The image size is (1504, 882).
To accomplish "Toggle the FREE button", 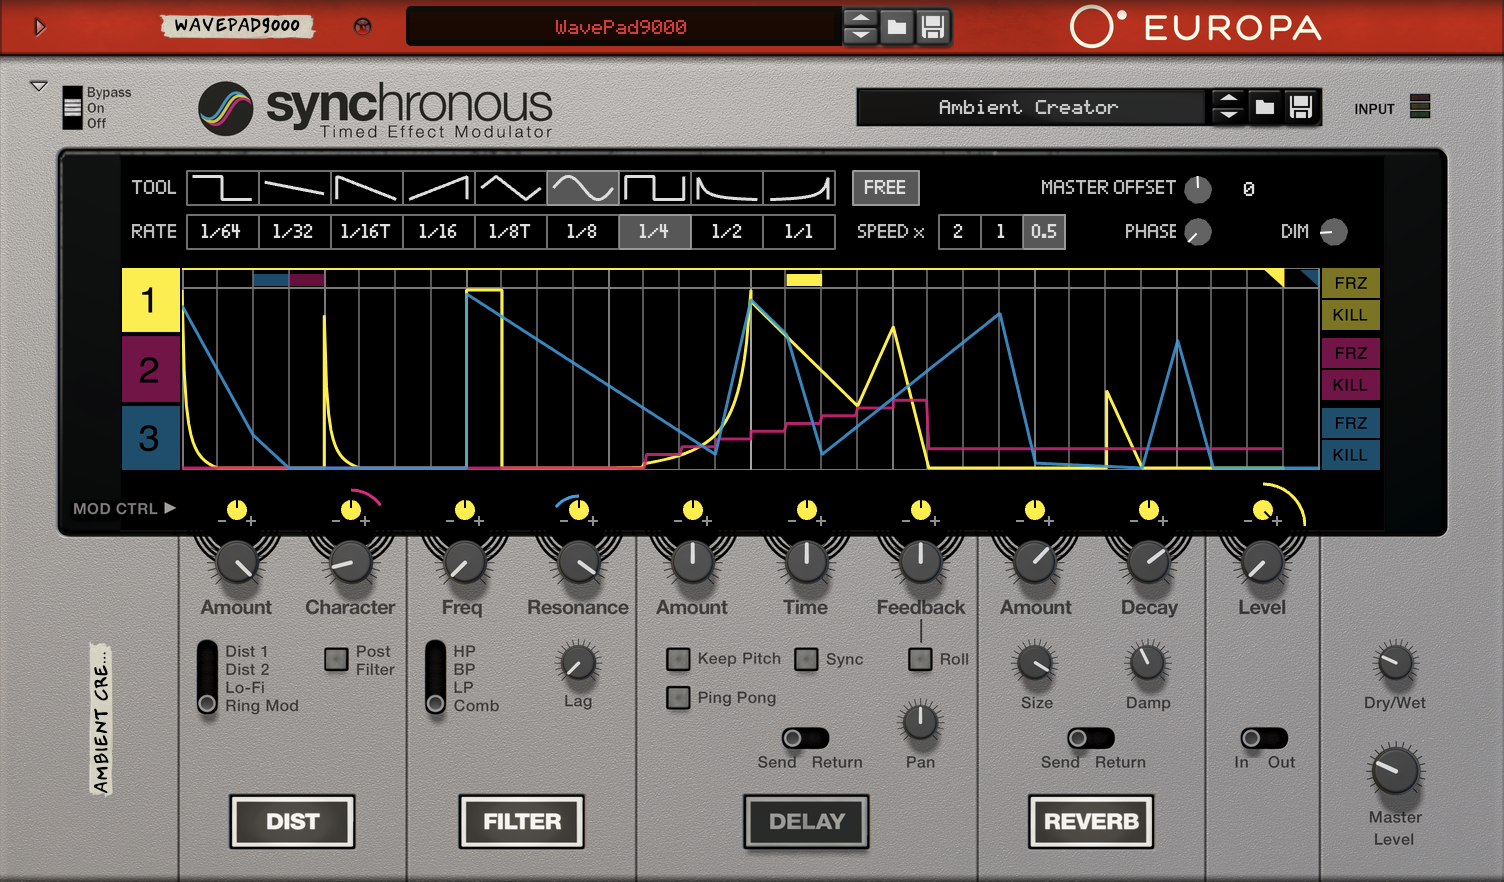I will (885, 187).
